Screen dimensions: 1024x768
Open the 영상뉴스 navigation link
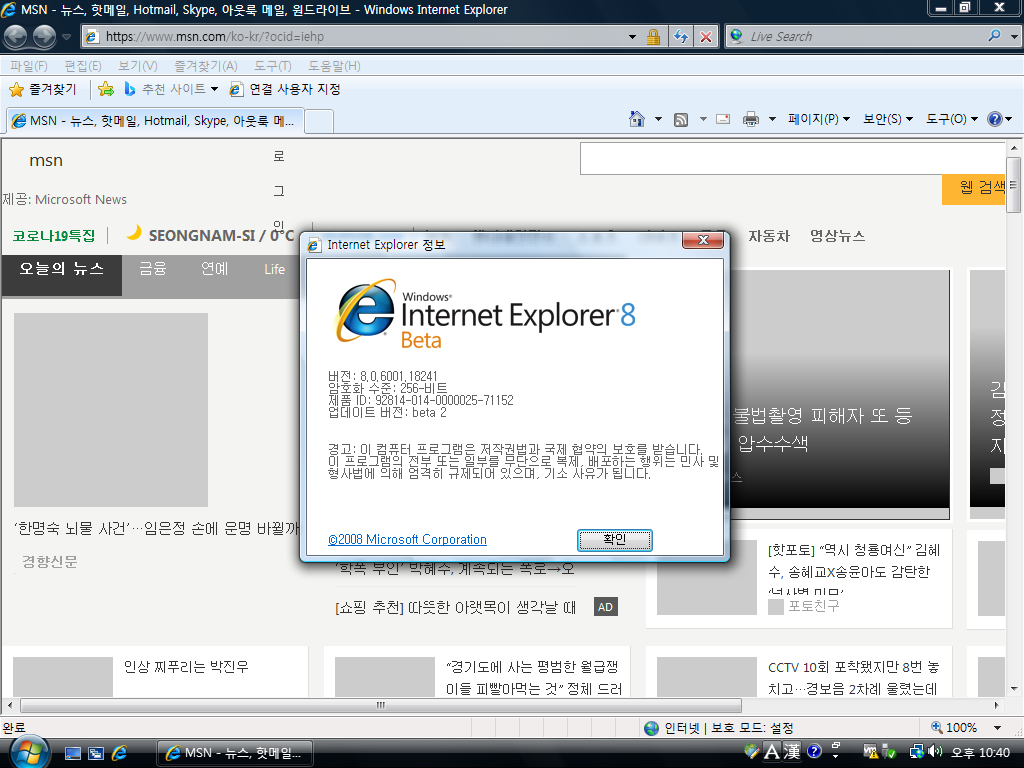[837, 236]
